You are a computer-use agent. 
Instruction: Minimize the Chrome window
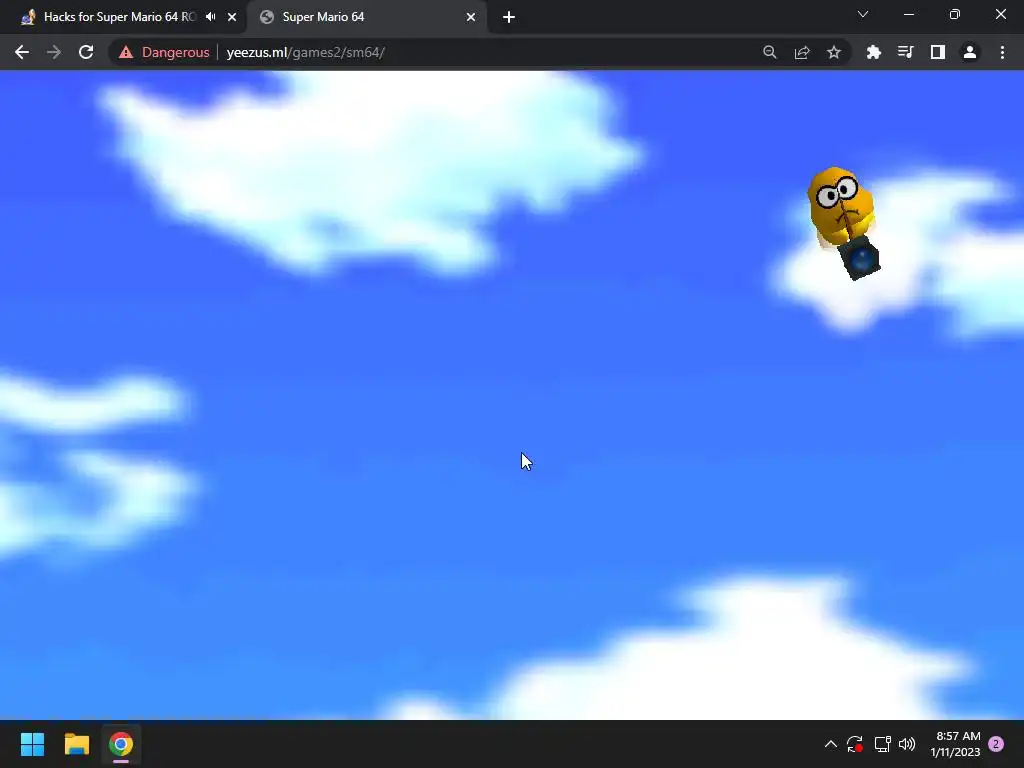[x=909, y=14]
